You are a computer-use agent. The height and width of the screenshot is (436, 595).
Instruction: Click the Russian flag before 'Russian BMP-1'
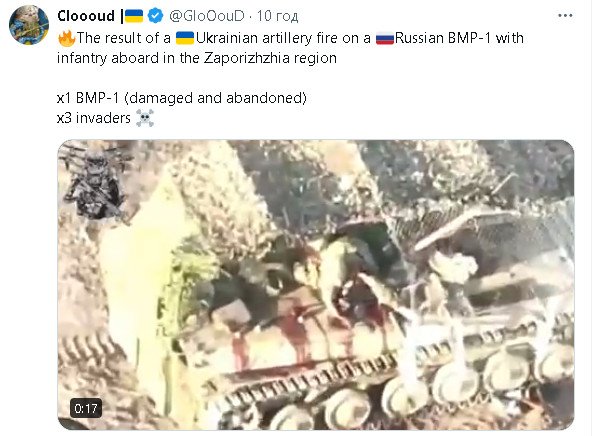click(x=385, y=39)
